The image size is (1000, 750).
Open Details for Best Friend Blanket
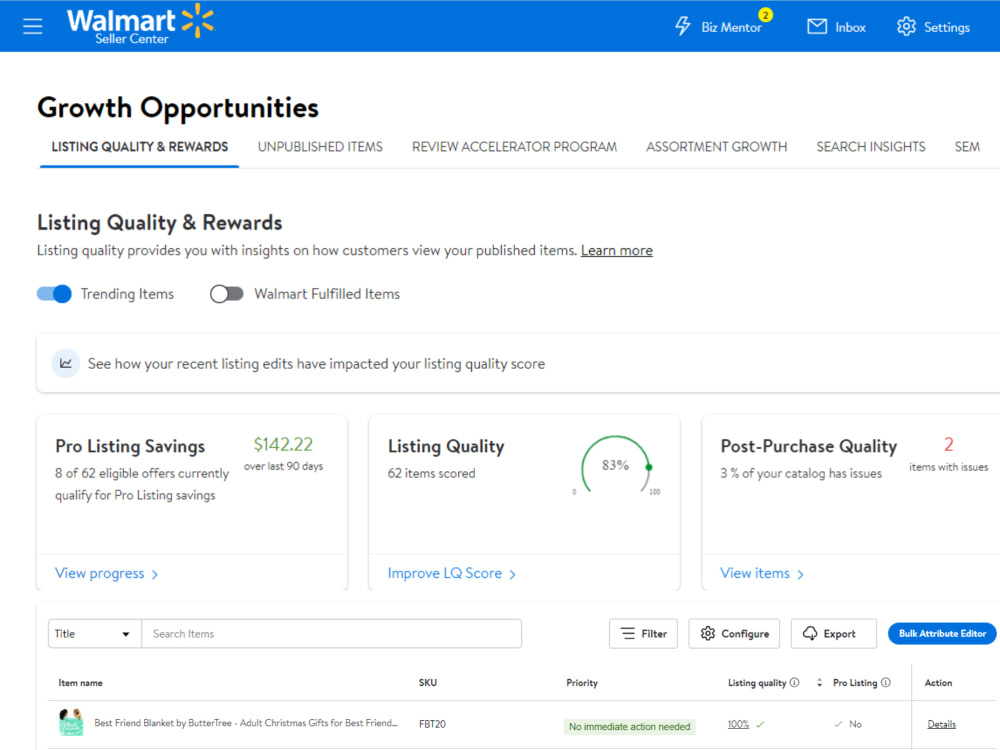(941, 724)
